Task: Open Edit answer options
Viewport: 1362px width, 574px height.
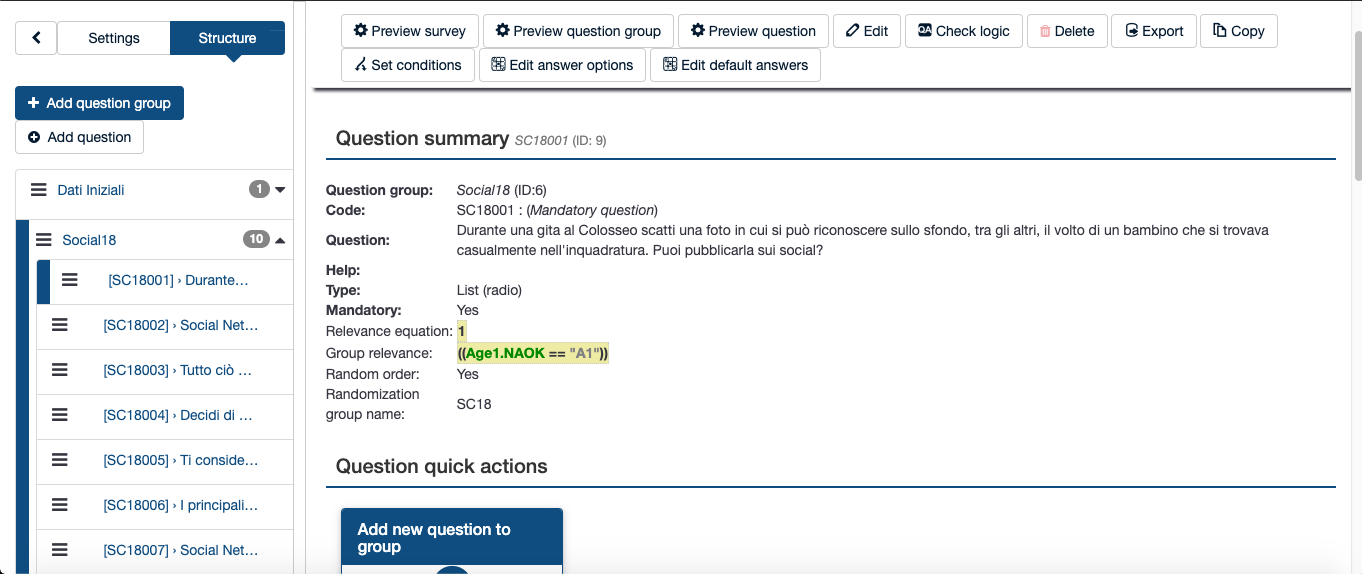Action: point(562,65)
